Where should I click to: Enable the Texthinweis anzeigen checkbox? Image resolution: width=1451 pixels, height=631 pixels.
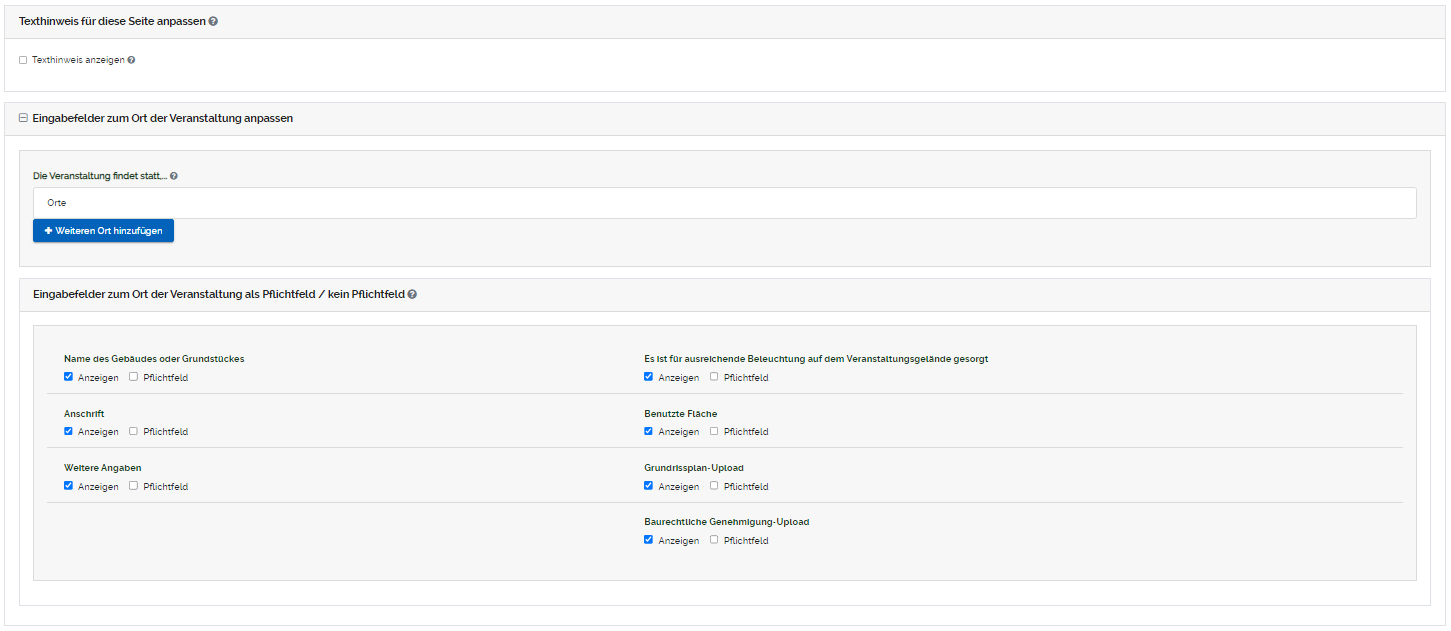23,60
